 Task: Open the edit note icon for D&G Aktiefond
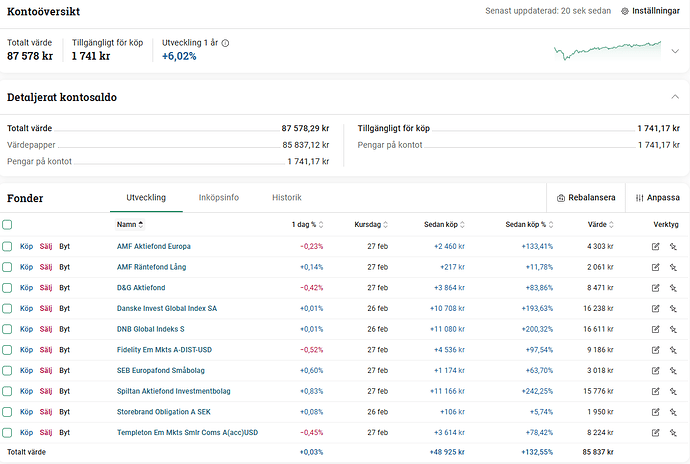pos(655,288)
